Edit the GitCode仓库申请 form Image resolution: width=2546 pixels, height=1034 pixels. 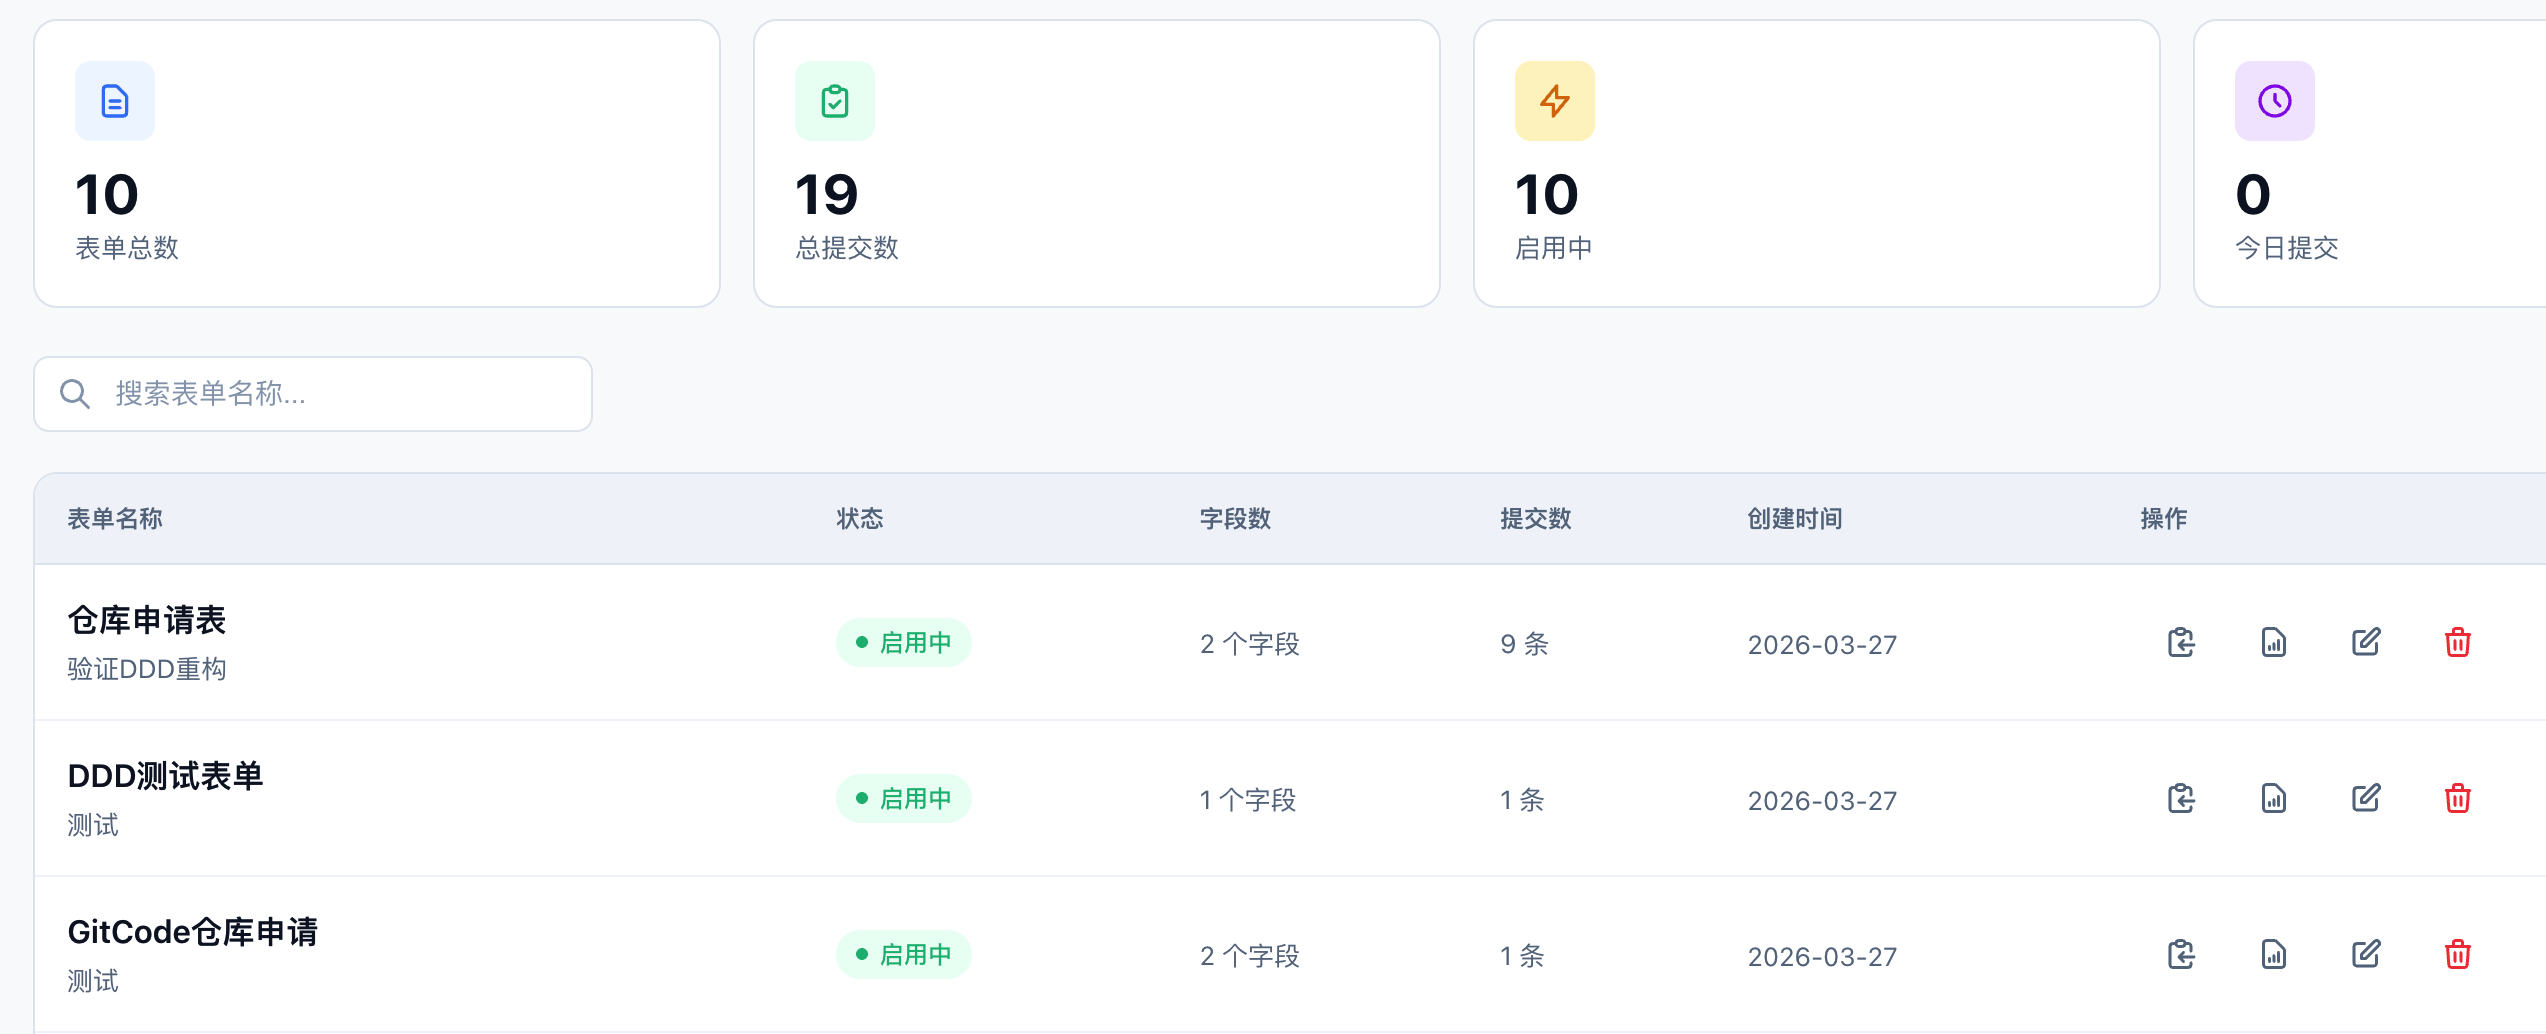pos(2365,954)
